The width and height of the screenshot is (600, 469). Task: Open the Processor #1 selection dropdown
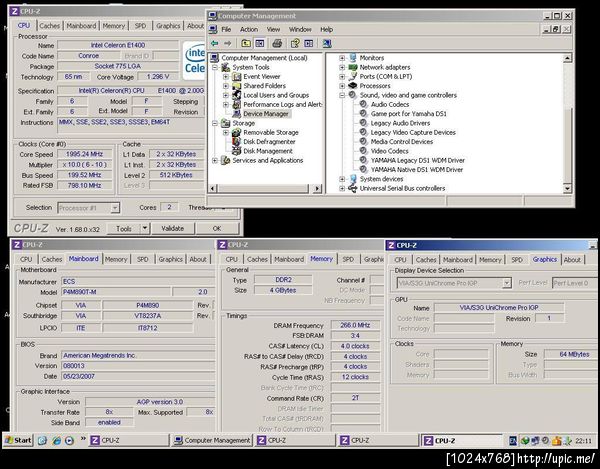114,208
